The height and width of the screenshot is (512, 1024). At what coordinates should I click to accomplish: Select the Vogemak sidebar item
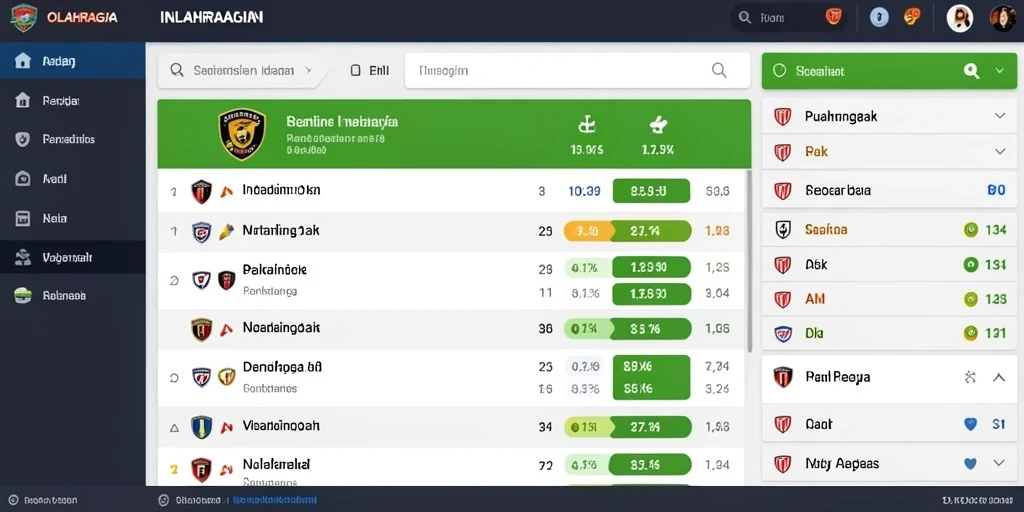72,257
